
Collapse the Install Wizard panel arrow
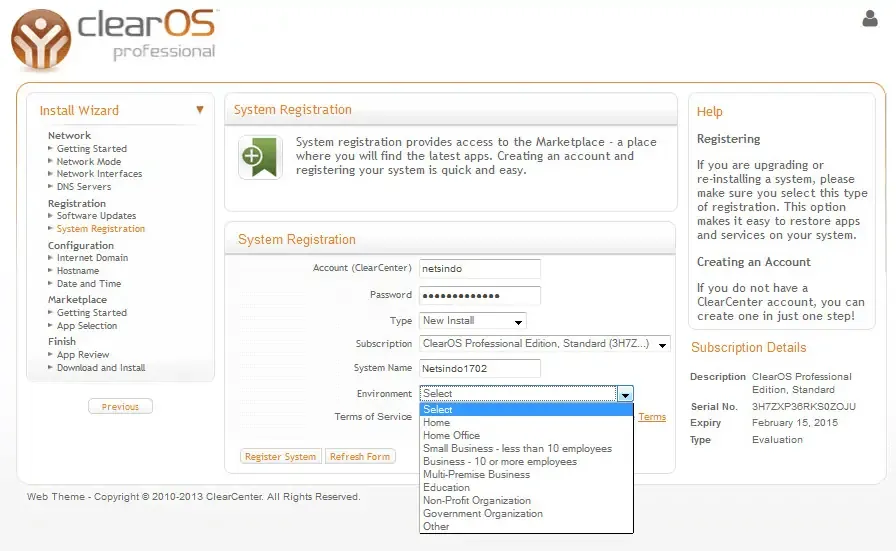[x=200, y=110]
